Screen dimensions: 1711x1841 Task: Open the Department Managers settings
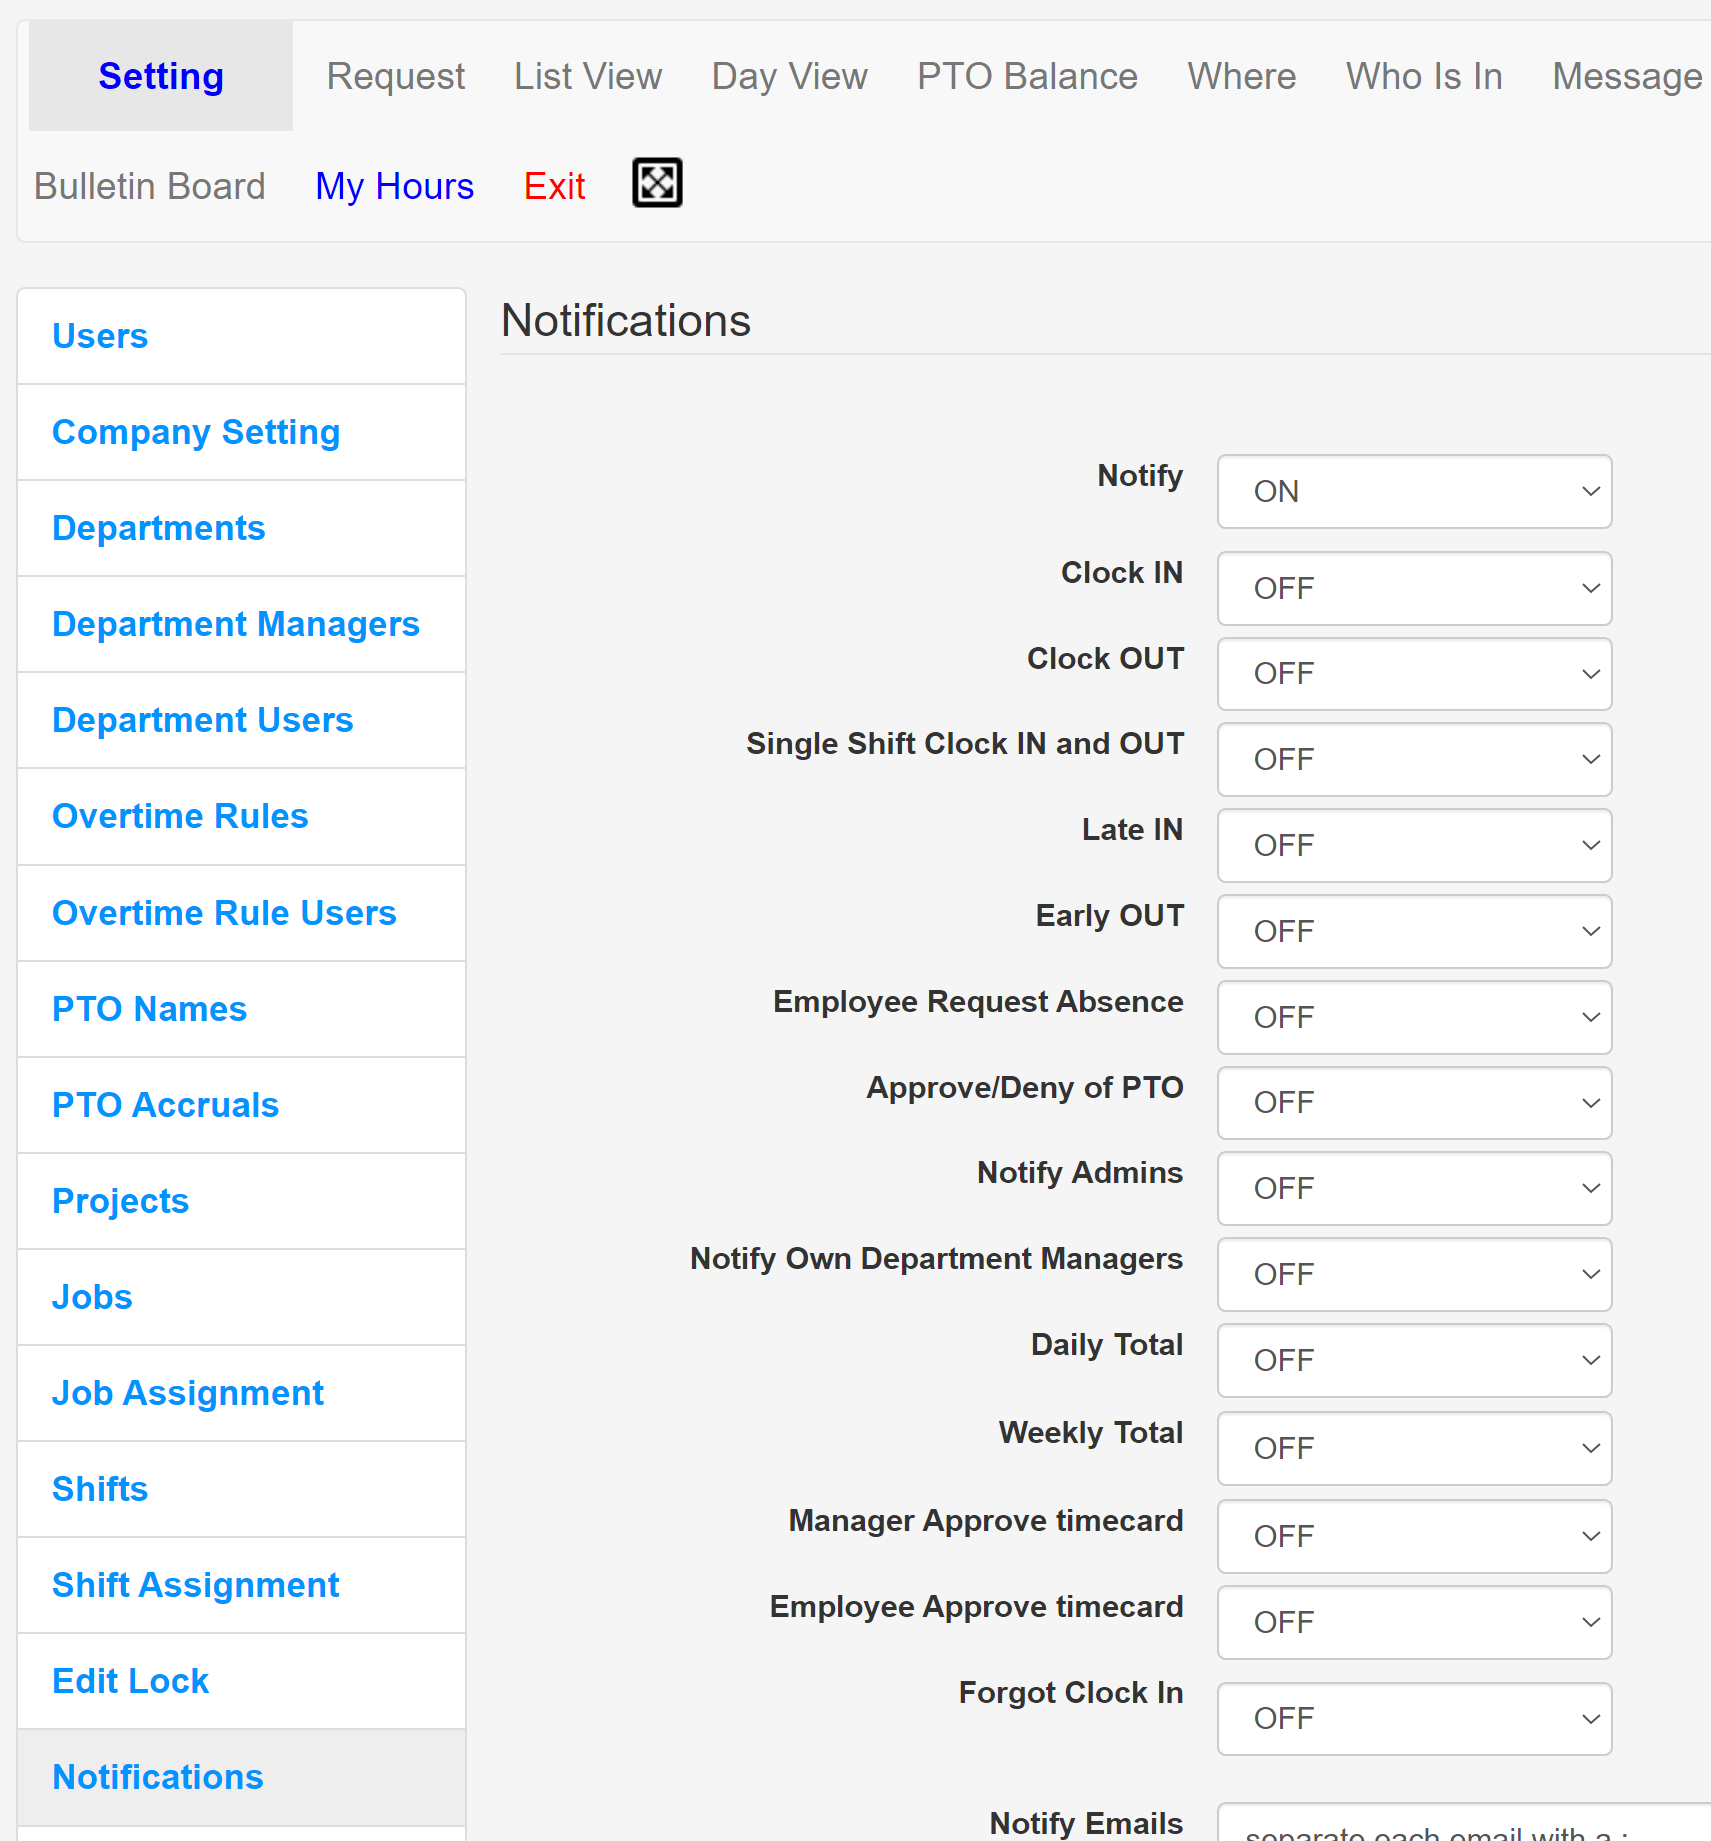click(x=236, y=624)
